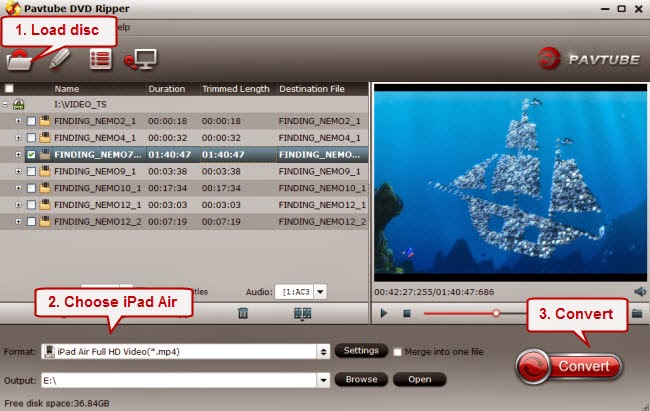Expand the FINDING_NEMO9_1 row
Screen dimensions: 650x411
tap(18, 171)
